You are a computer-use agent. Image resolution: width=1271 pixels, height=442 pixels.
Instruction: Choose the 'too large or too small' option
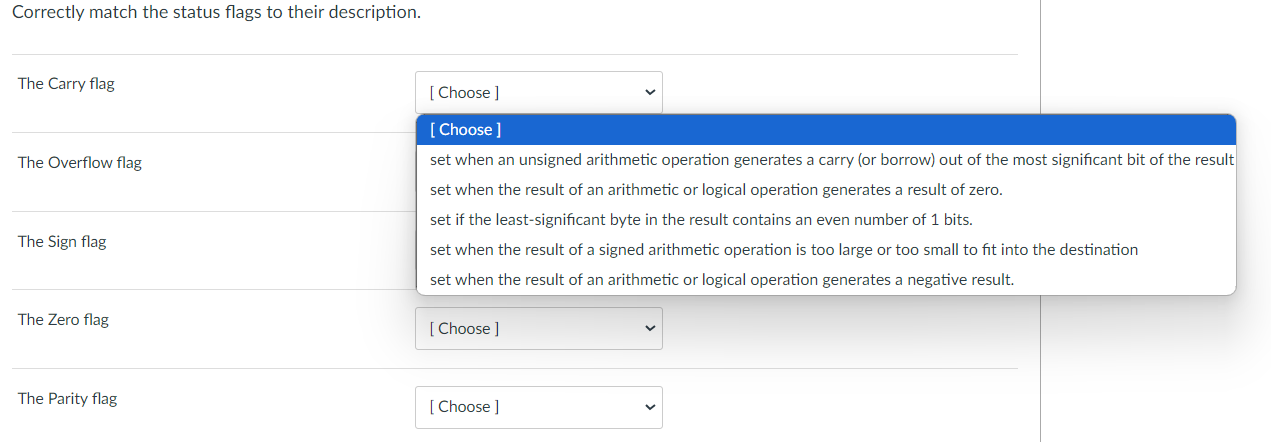point(784,250)
